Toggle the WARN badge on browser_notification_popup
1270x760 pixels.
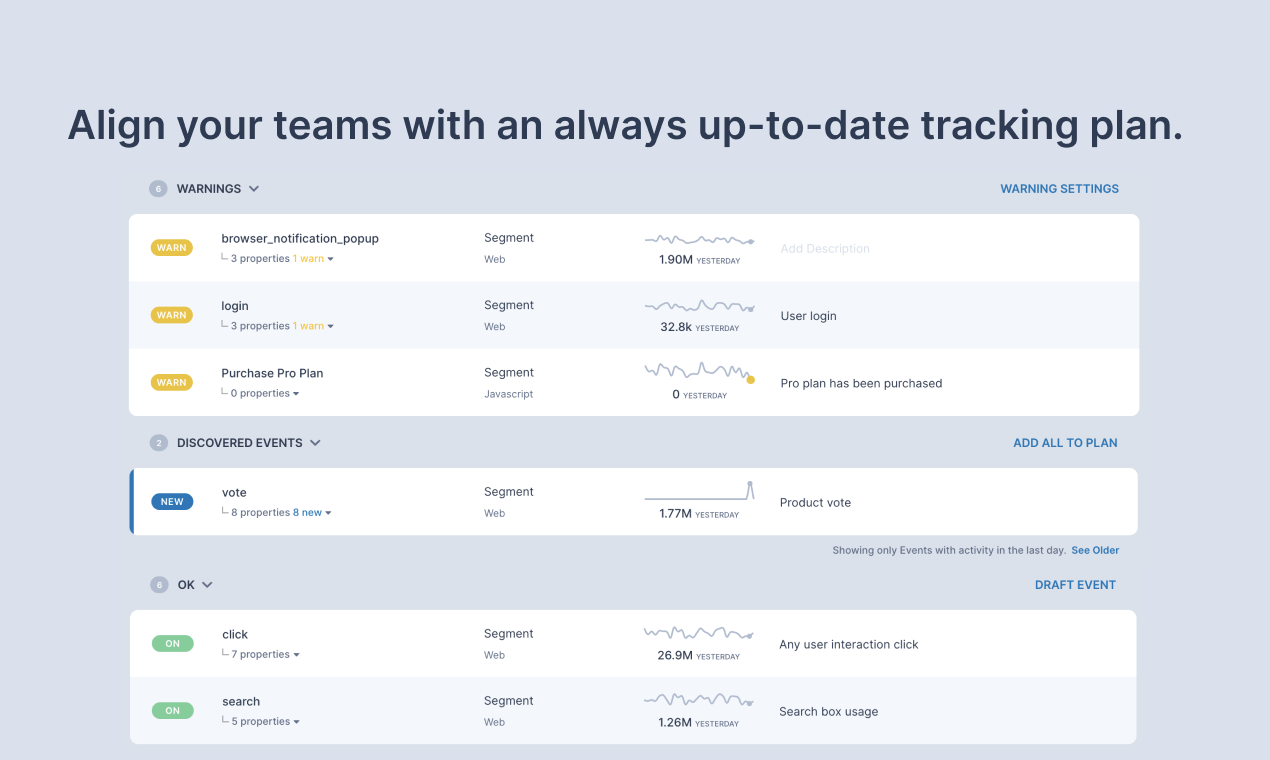(171, 247)
